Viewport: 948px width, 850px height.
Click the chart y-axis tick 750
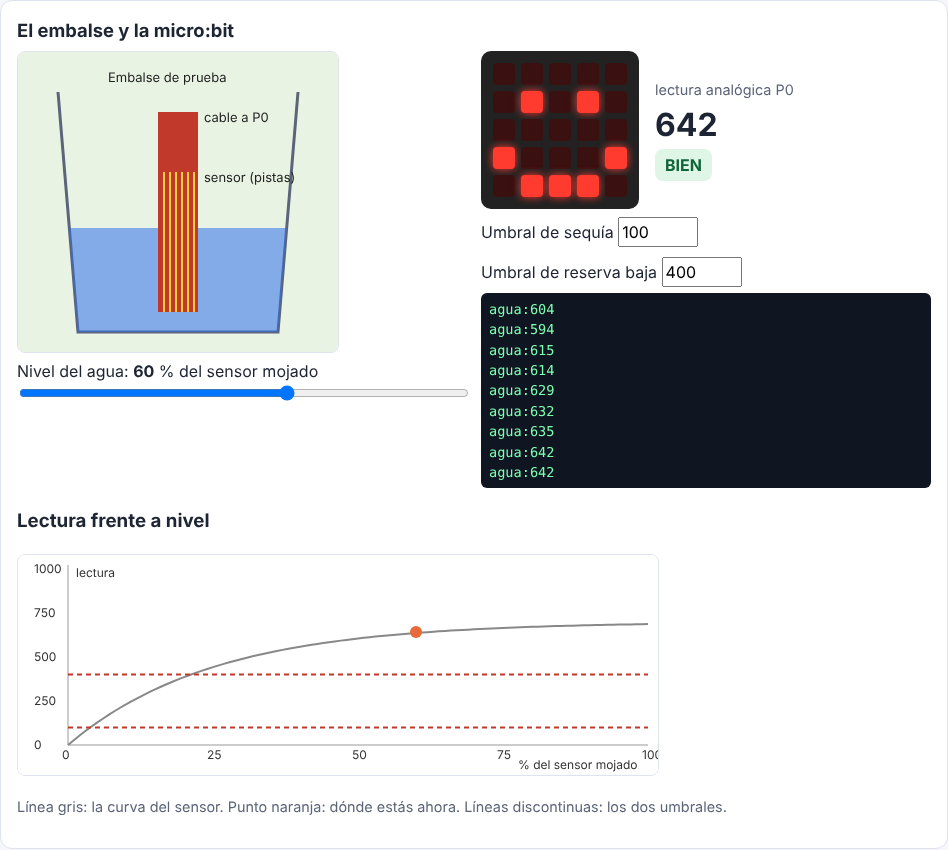pyautogui.click(x=45, y=613)
